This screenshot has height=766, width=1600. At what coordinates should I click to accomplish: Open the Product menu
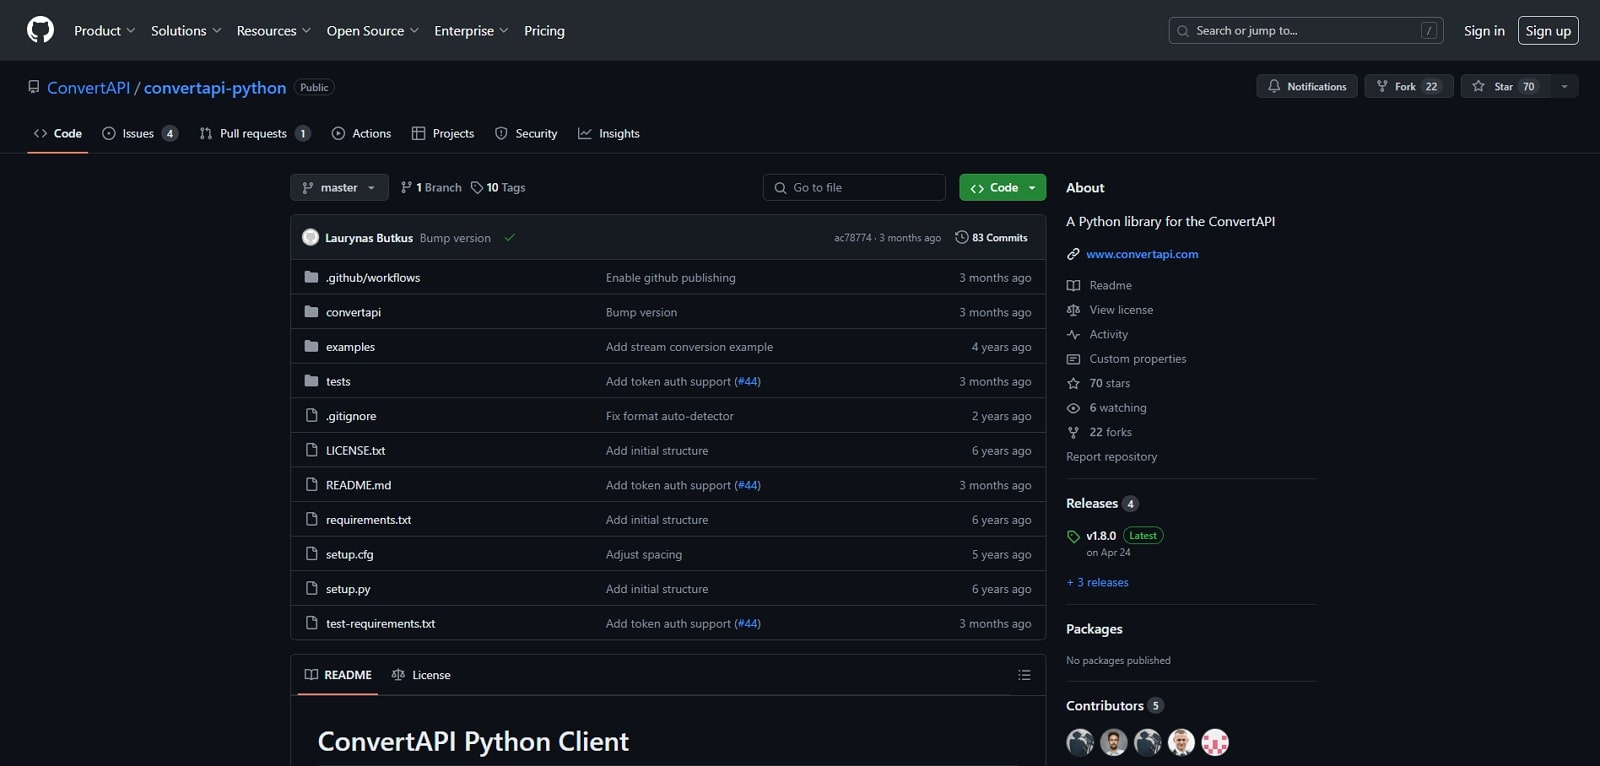[x=104, y=31]
